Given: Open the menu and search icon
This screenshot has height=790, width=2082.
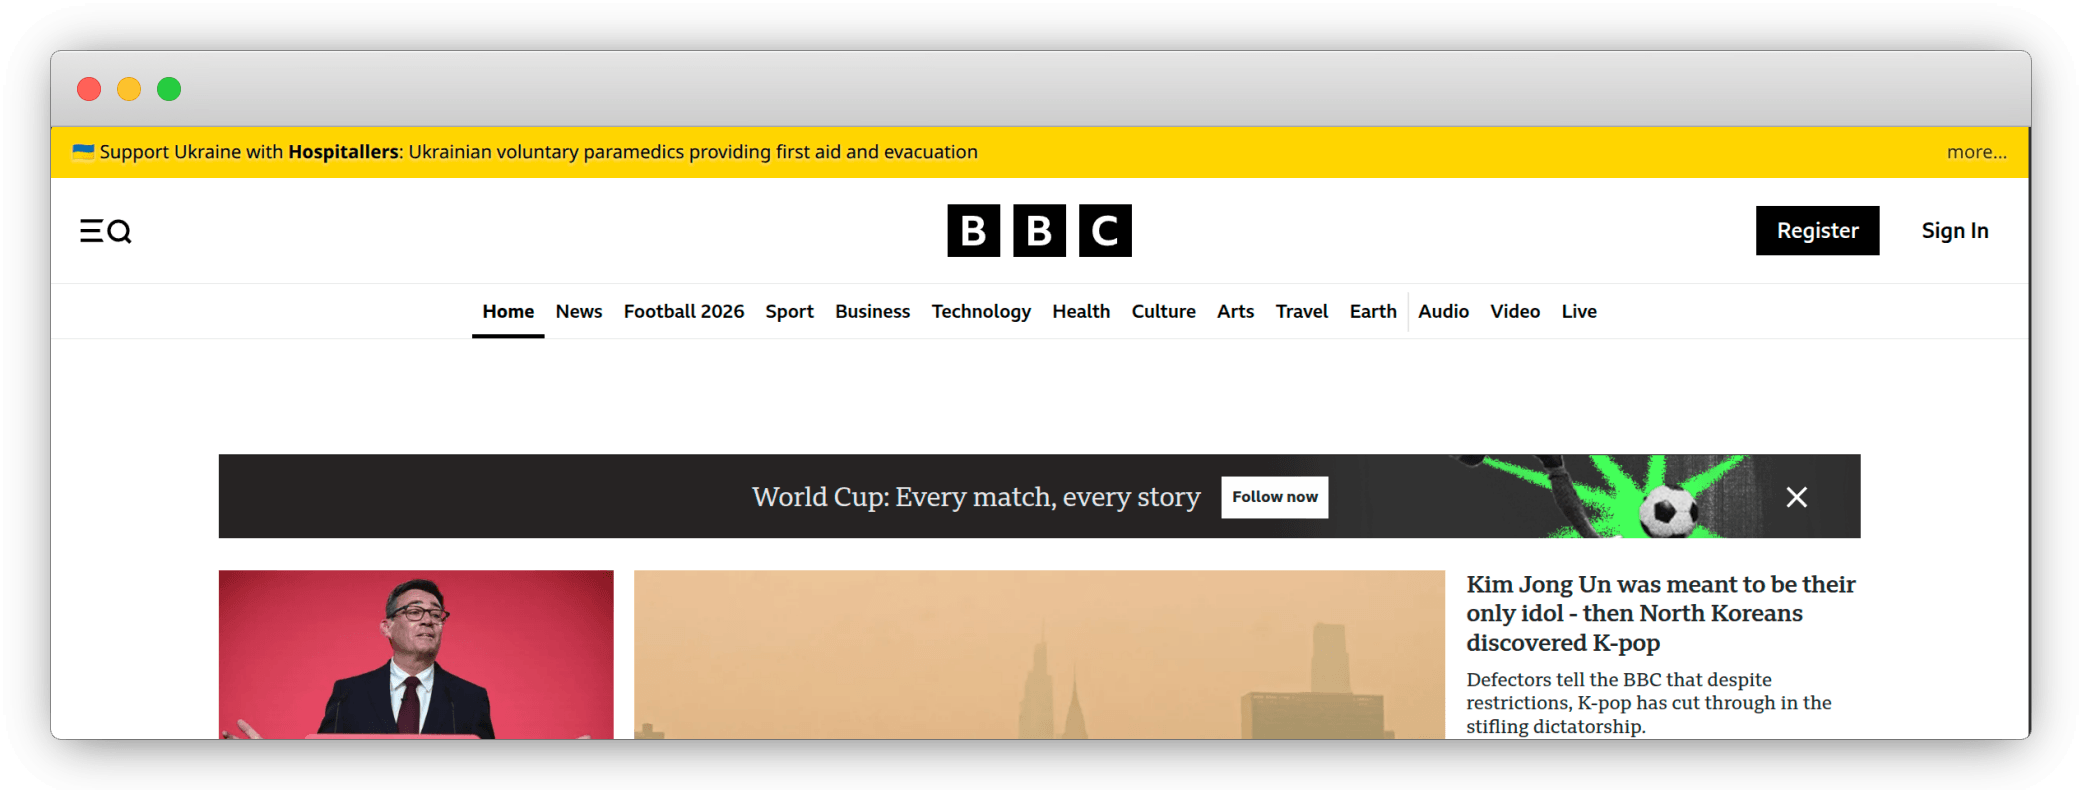Looking at the screenshot, I should click(x=105, y=231).
